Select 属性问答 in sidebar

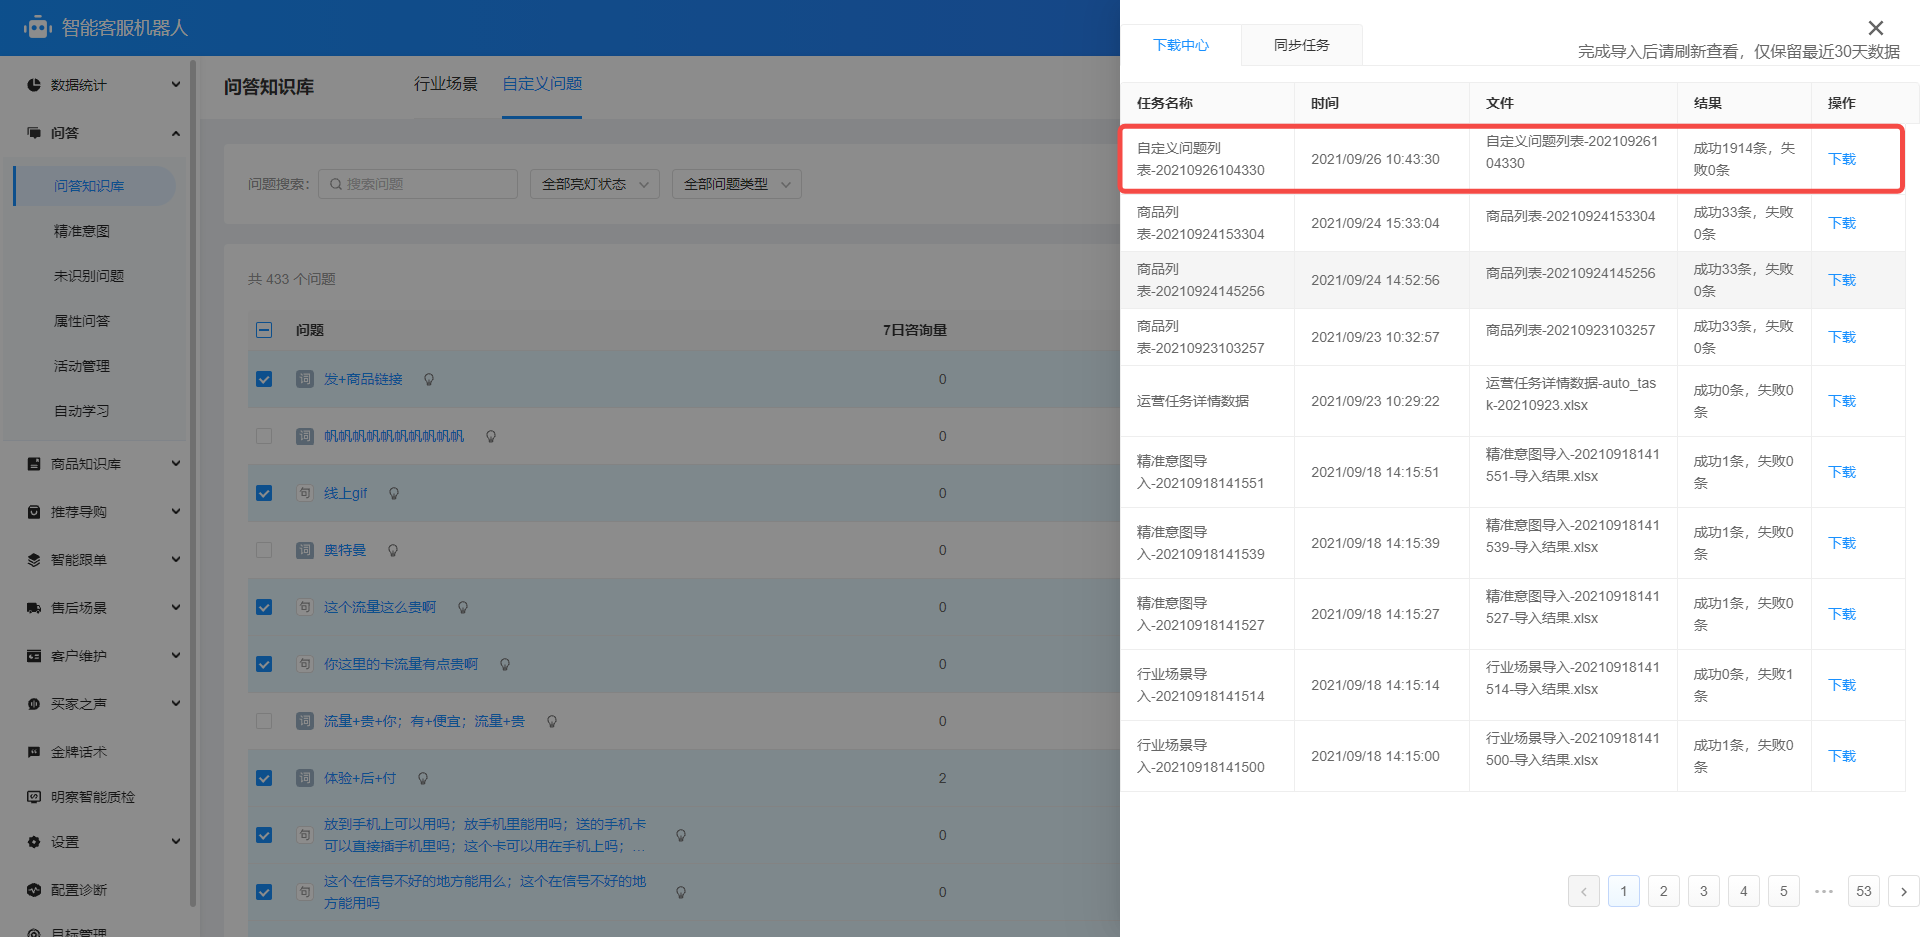pyautogui.click(x=82, y=321)
